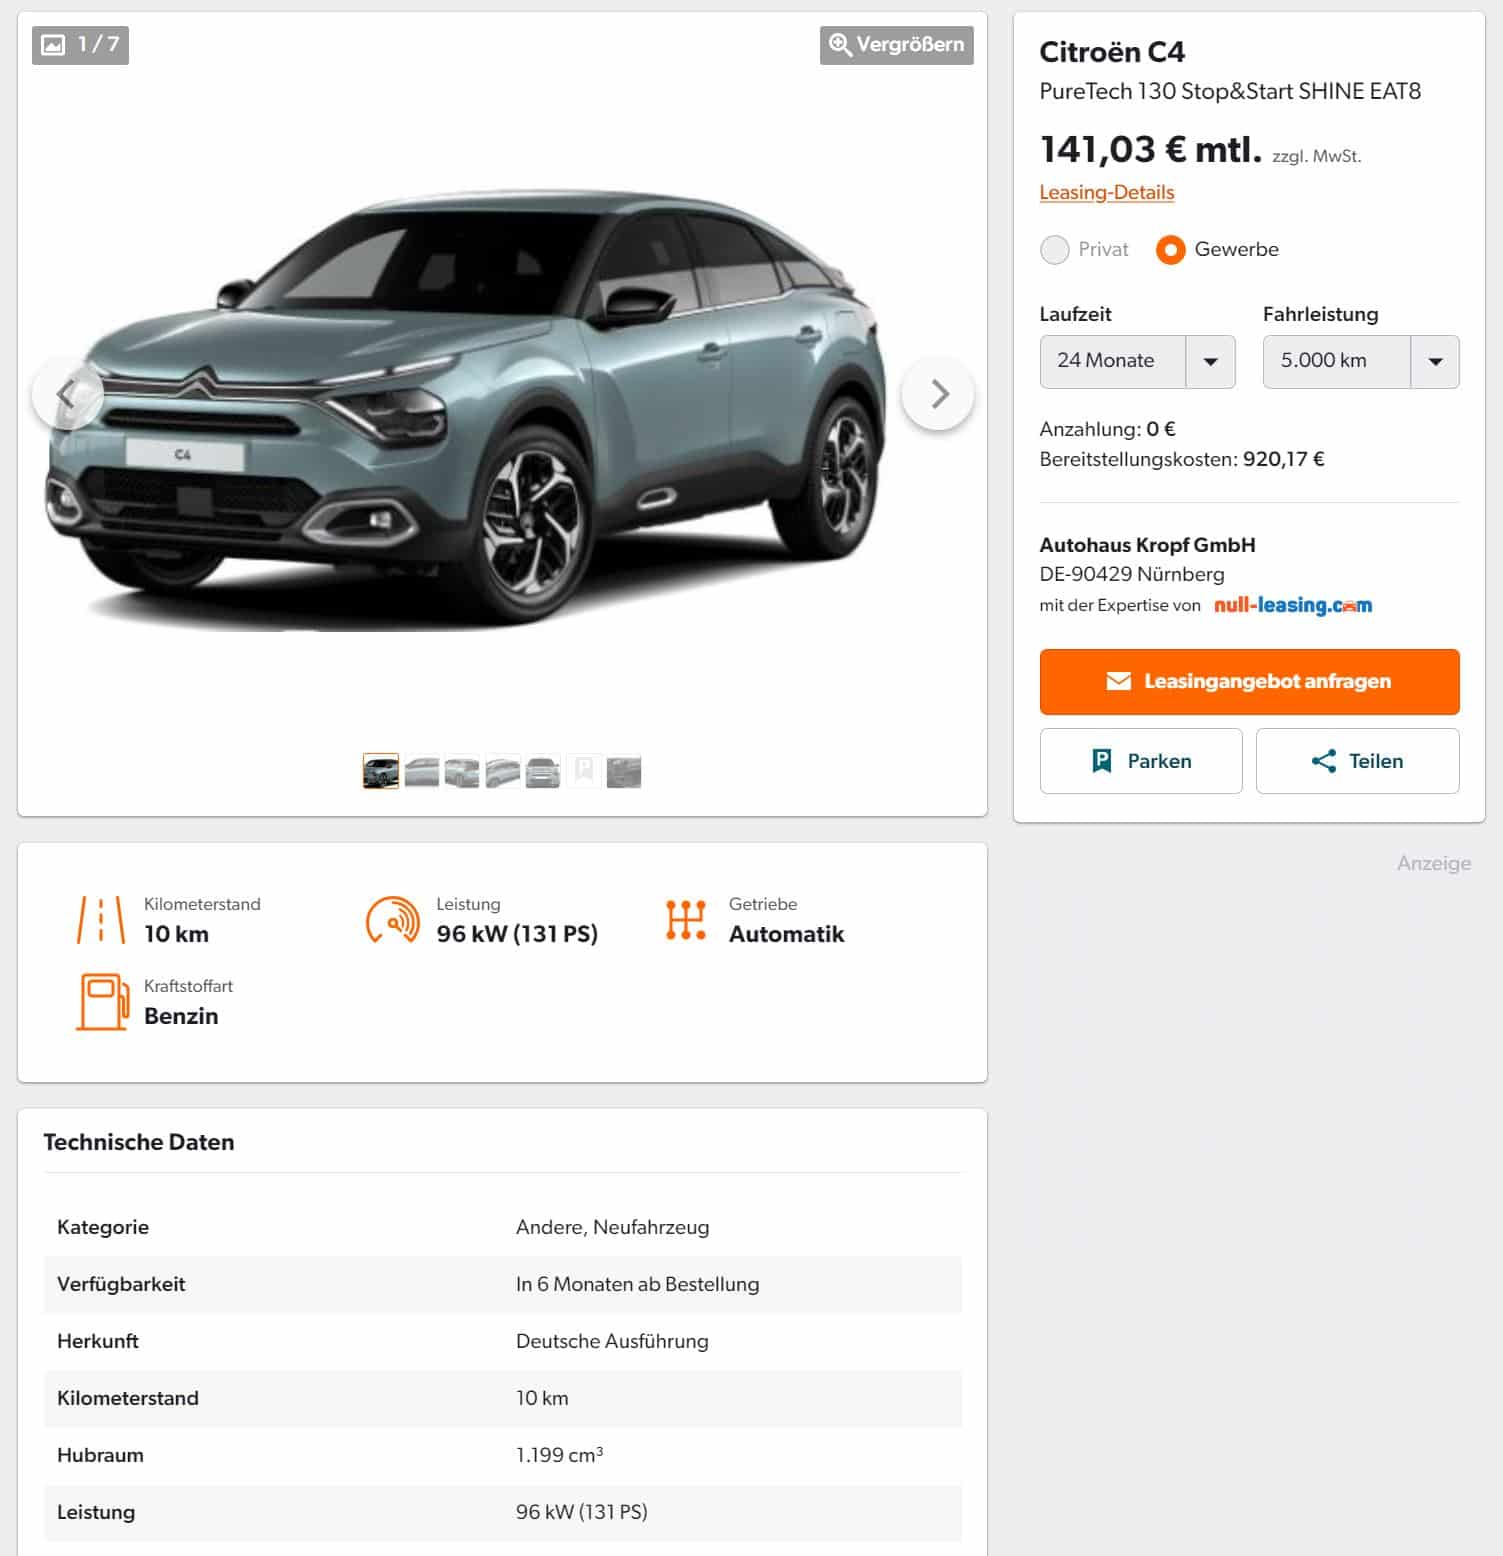
Task: Select the fifth rear-view thumbnail
Action: coord(543,772)
